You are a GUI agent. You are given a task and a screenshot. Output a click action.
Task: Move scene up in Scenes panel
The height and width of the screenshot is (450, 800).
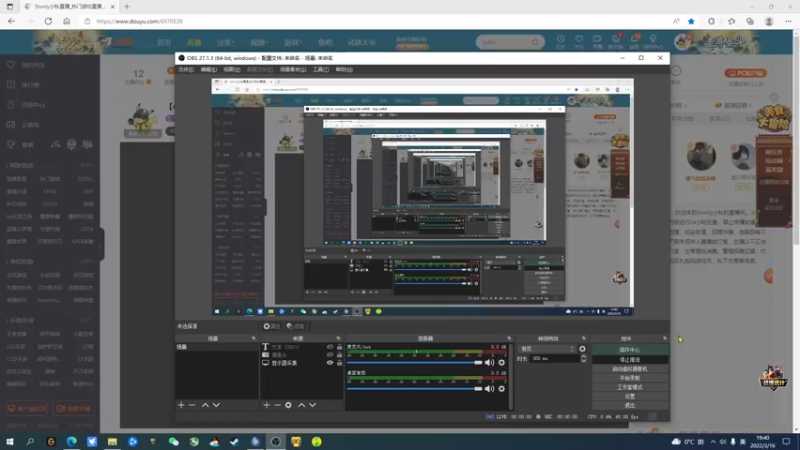click(205, 405)
